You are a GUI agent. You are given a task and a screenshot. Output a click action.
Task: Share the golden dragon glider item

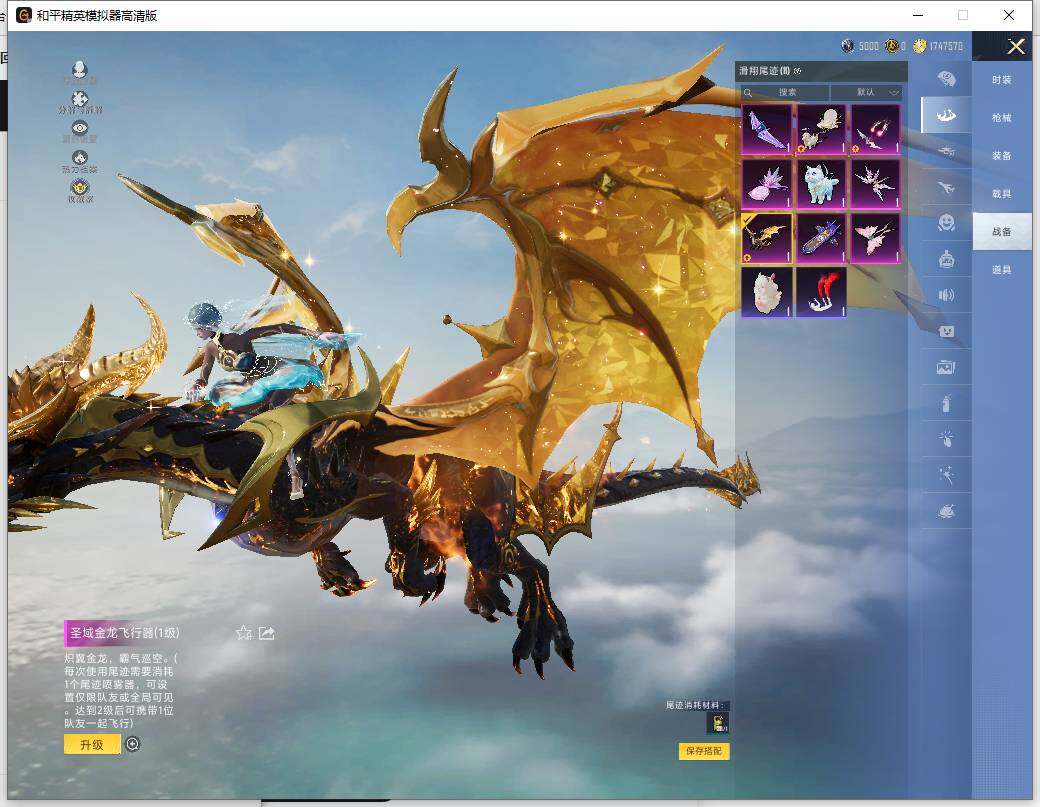pyautogui.click(x=267, y=633)
